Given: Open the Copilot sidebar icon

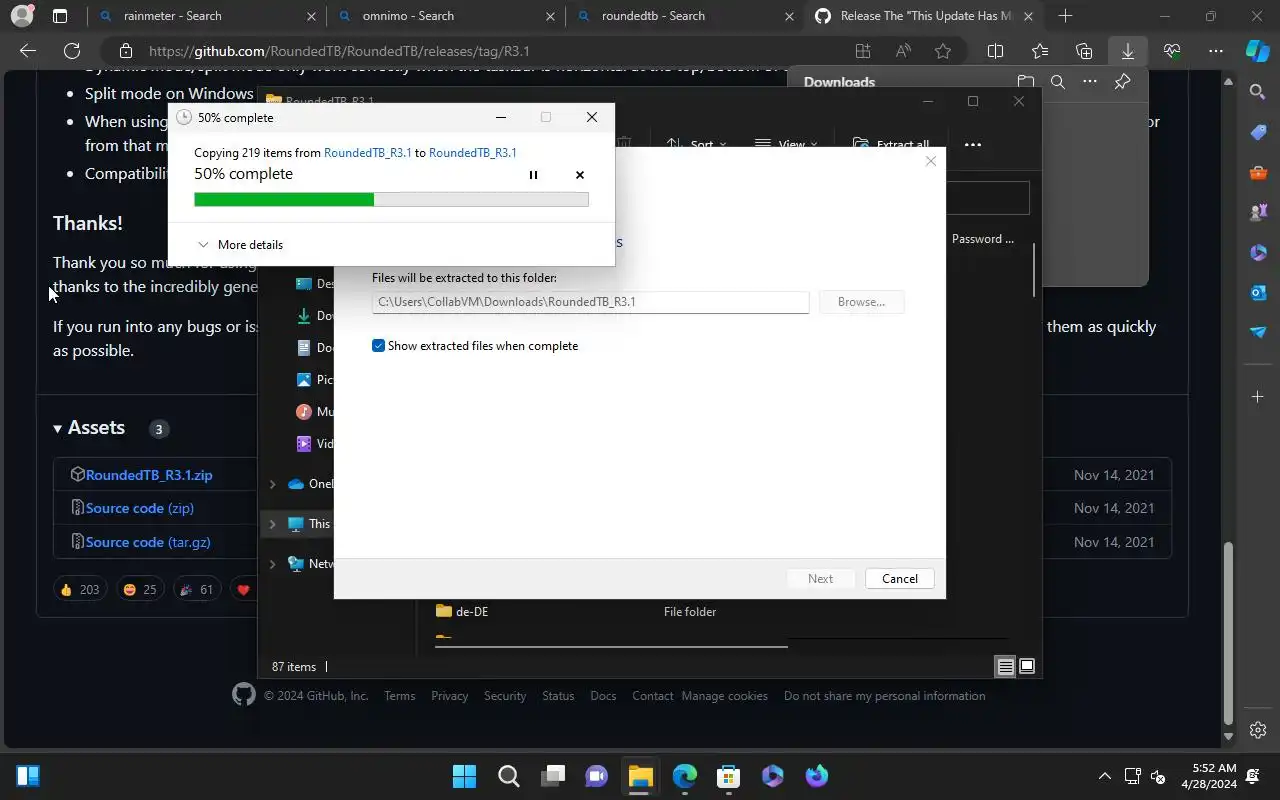Looking at the screenshot, I should (1258, 51).
